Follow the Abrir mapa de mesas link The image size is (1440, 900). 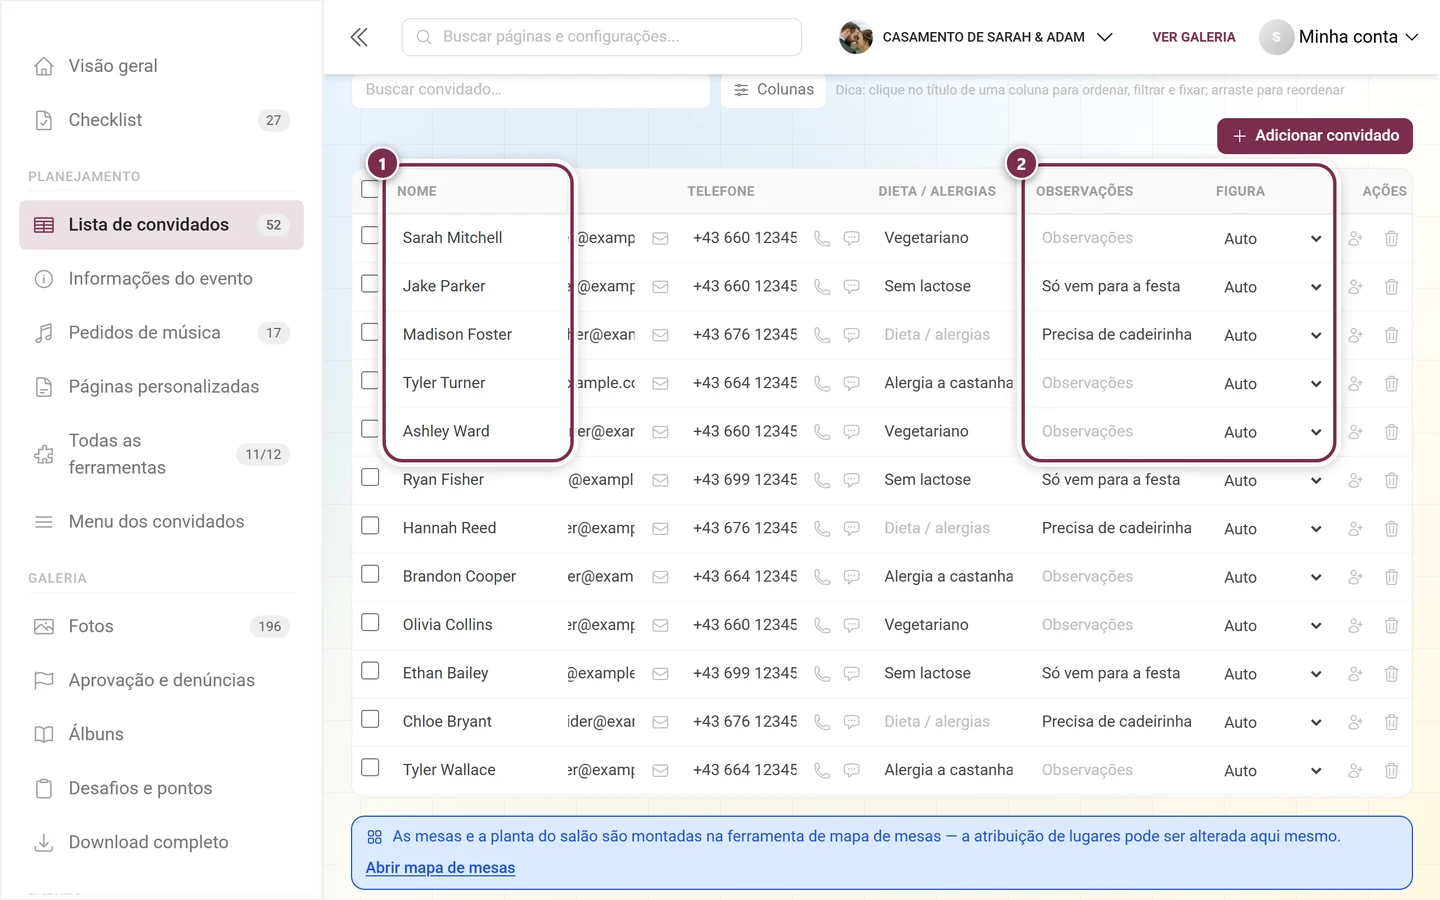(440, 868)
